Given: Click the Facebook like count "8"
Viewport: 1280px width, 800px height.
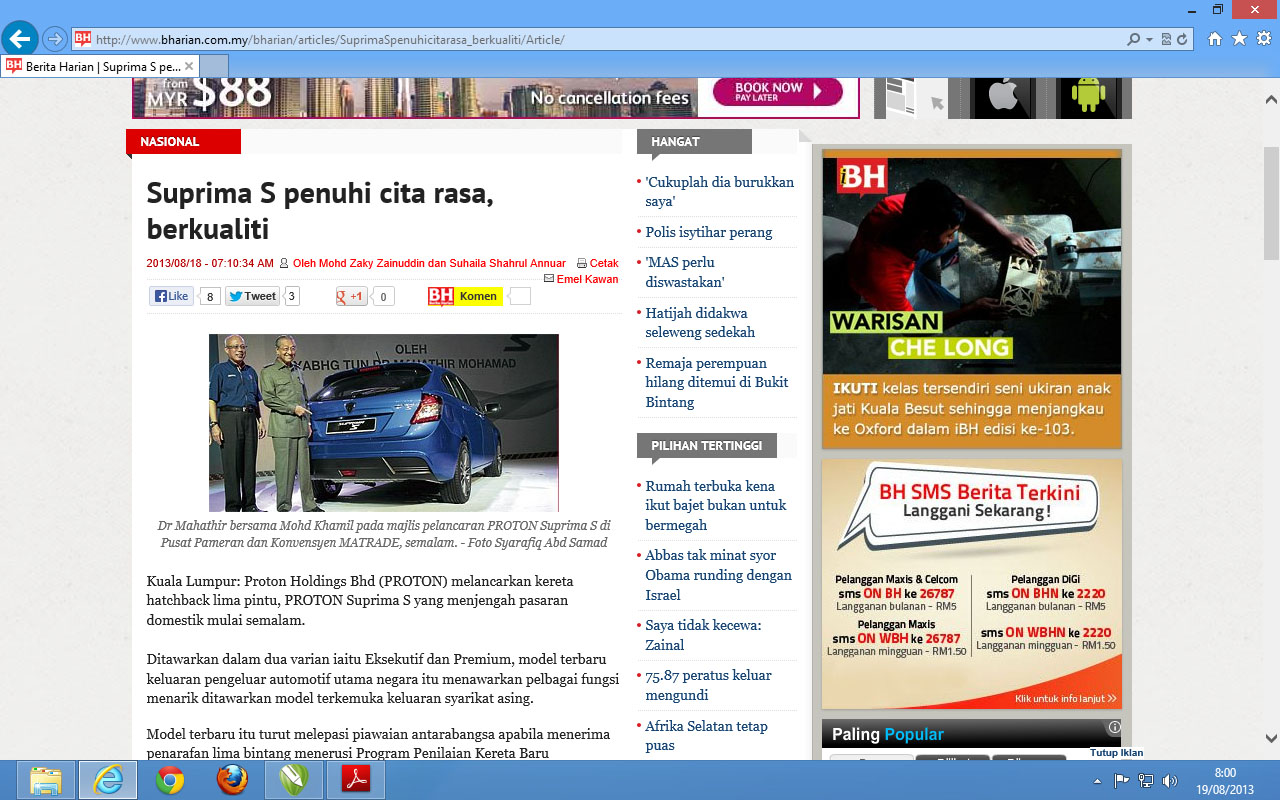Looking at the screenshot, I should click(209, 296).
